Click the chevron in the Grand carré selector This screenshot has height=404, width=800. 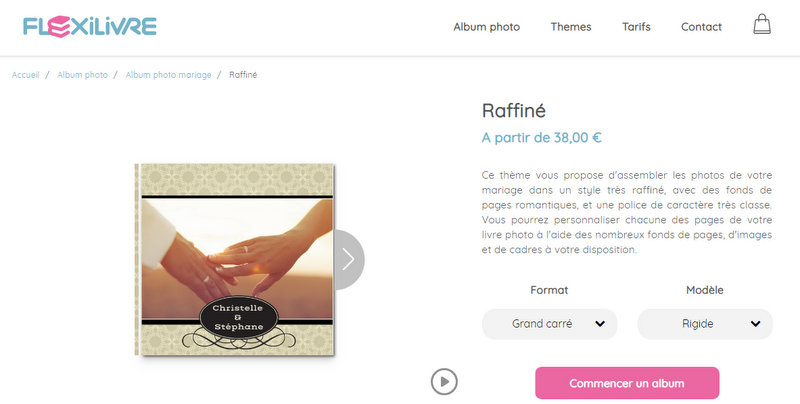[x=600, y=323]
